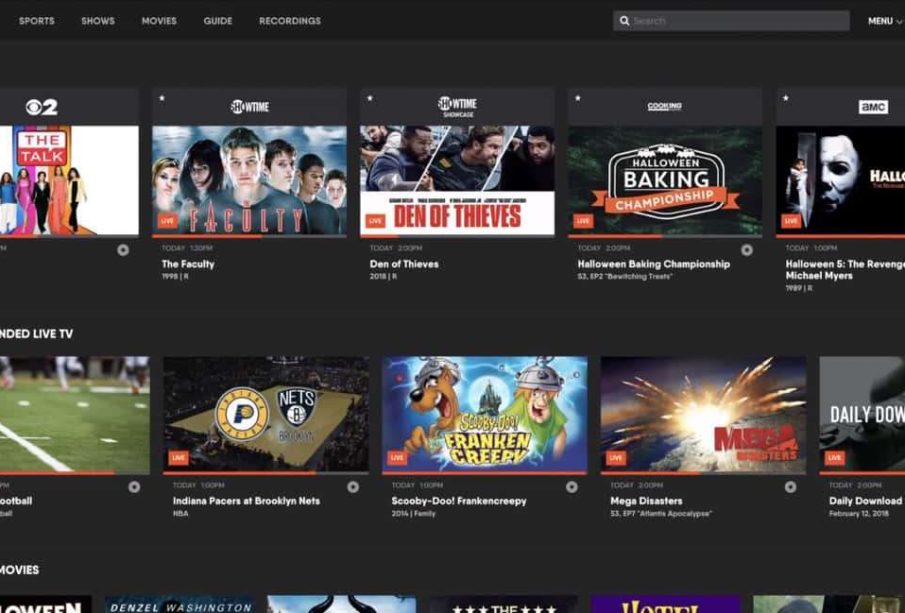The height and width of the screenshot is (613, 905).
Task: Open Indiana Pacers at Brooklyn Nets title
Action: point(246,501)
